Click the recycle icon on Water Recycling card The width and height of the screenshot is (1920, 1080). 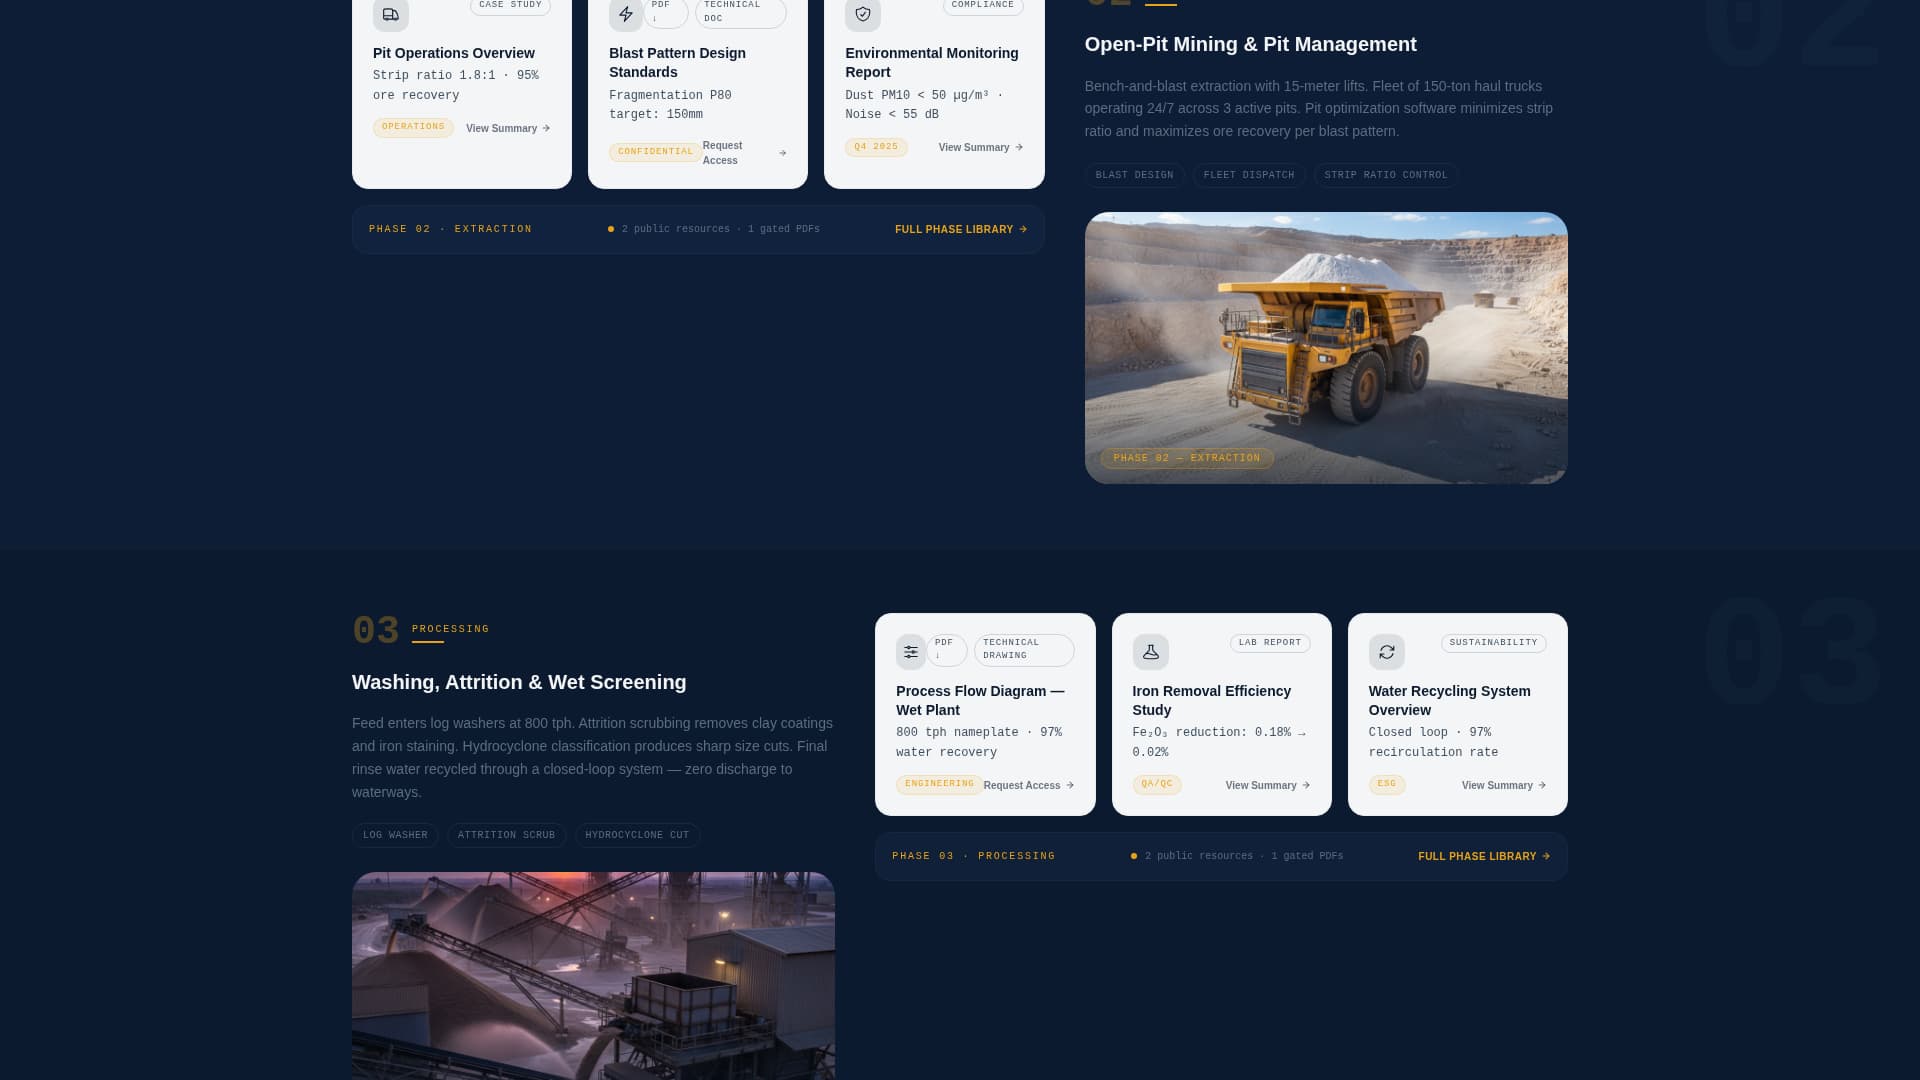point(1386,652)
